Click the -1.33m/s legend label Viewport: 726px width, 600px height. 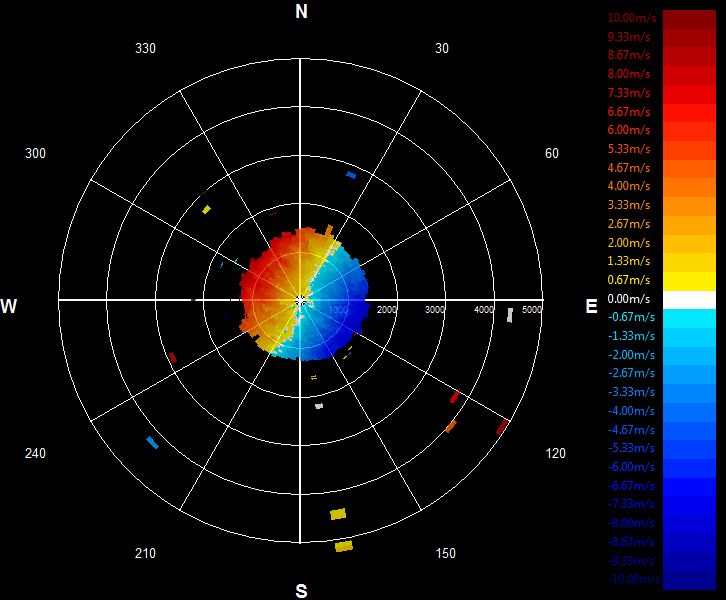tap(631, 336)
